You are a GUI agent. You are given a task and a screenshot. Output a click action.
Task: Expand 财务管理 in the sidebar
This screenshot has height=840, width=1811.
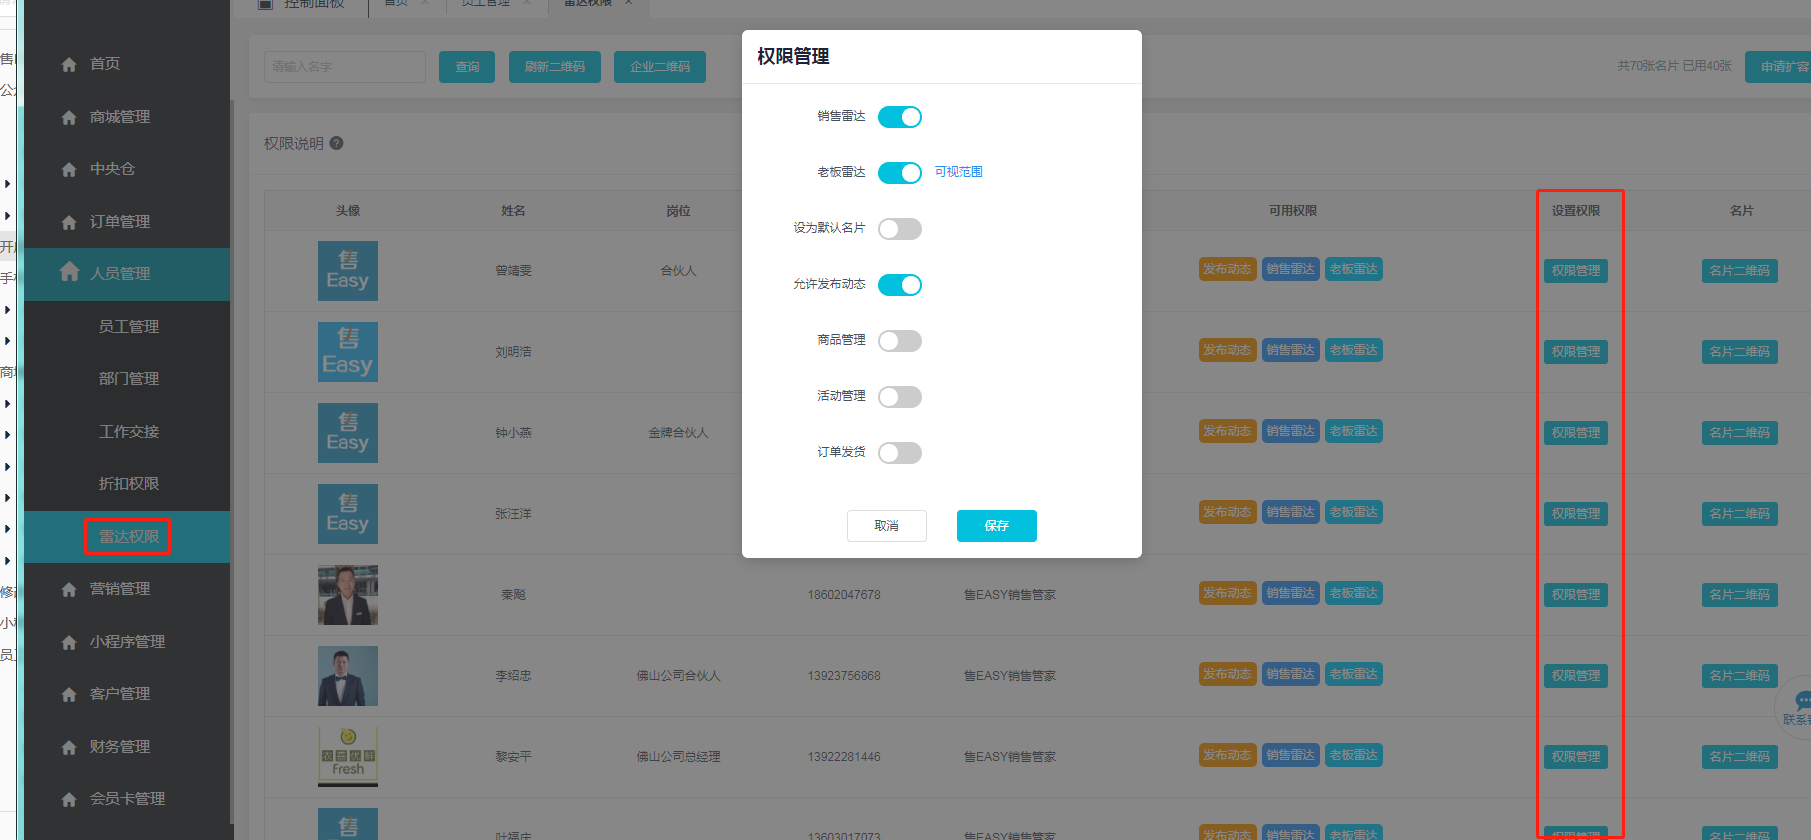pyautogui.click(x=127, y=747)
